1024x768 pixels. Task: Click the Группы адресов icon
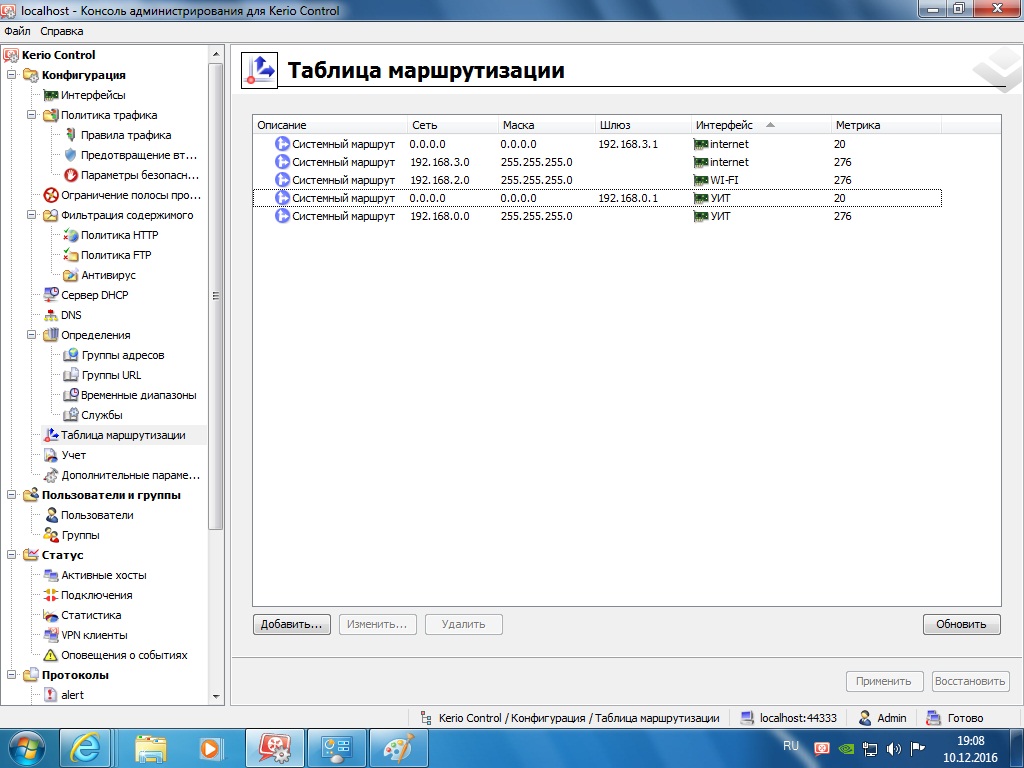click(71, 355)
